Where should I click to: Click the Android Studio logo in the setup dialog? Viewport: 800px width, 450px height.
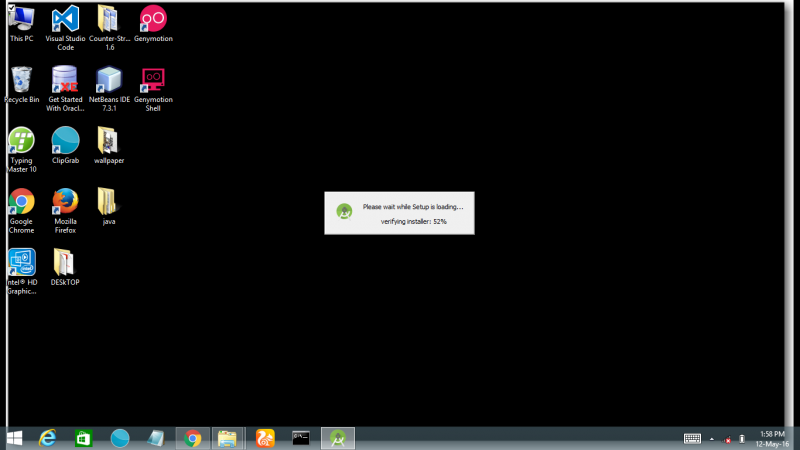pos(344,211)
